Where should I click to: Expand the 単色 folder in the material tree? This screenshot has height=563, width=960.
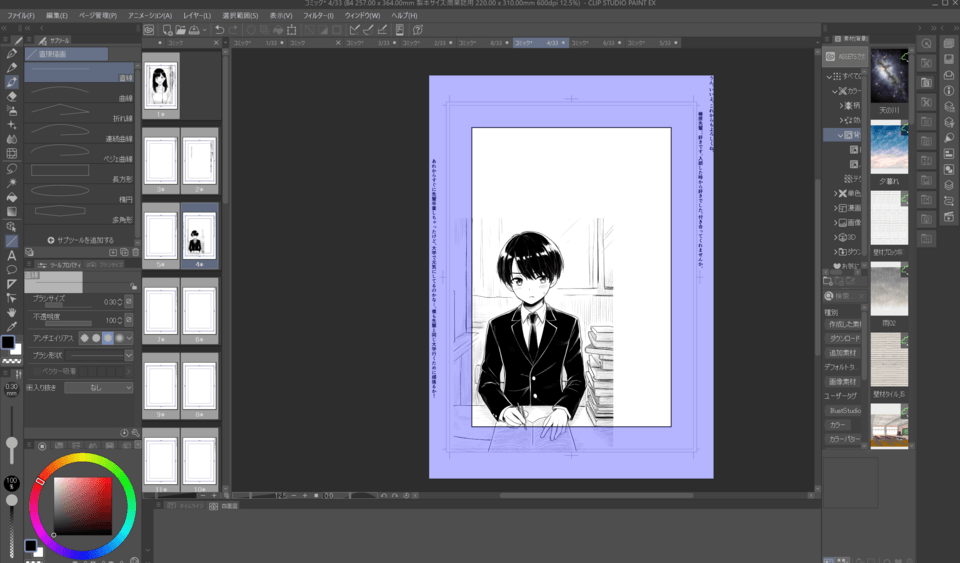(837, 193)
